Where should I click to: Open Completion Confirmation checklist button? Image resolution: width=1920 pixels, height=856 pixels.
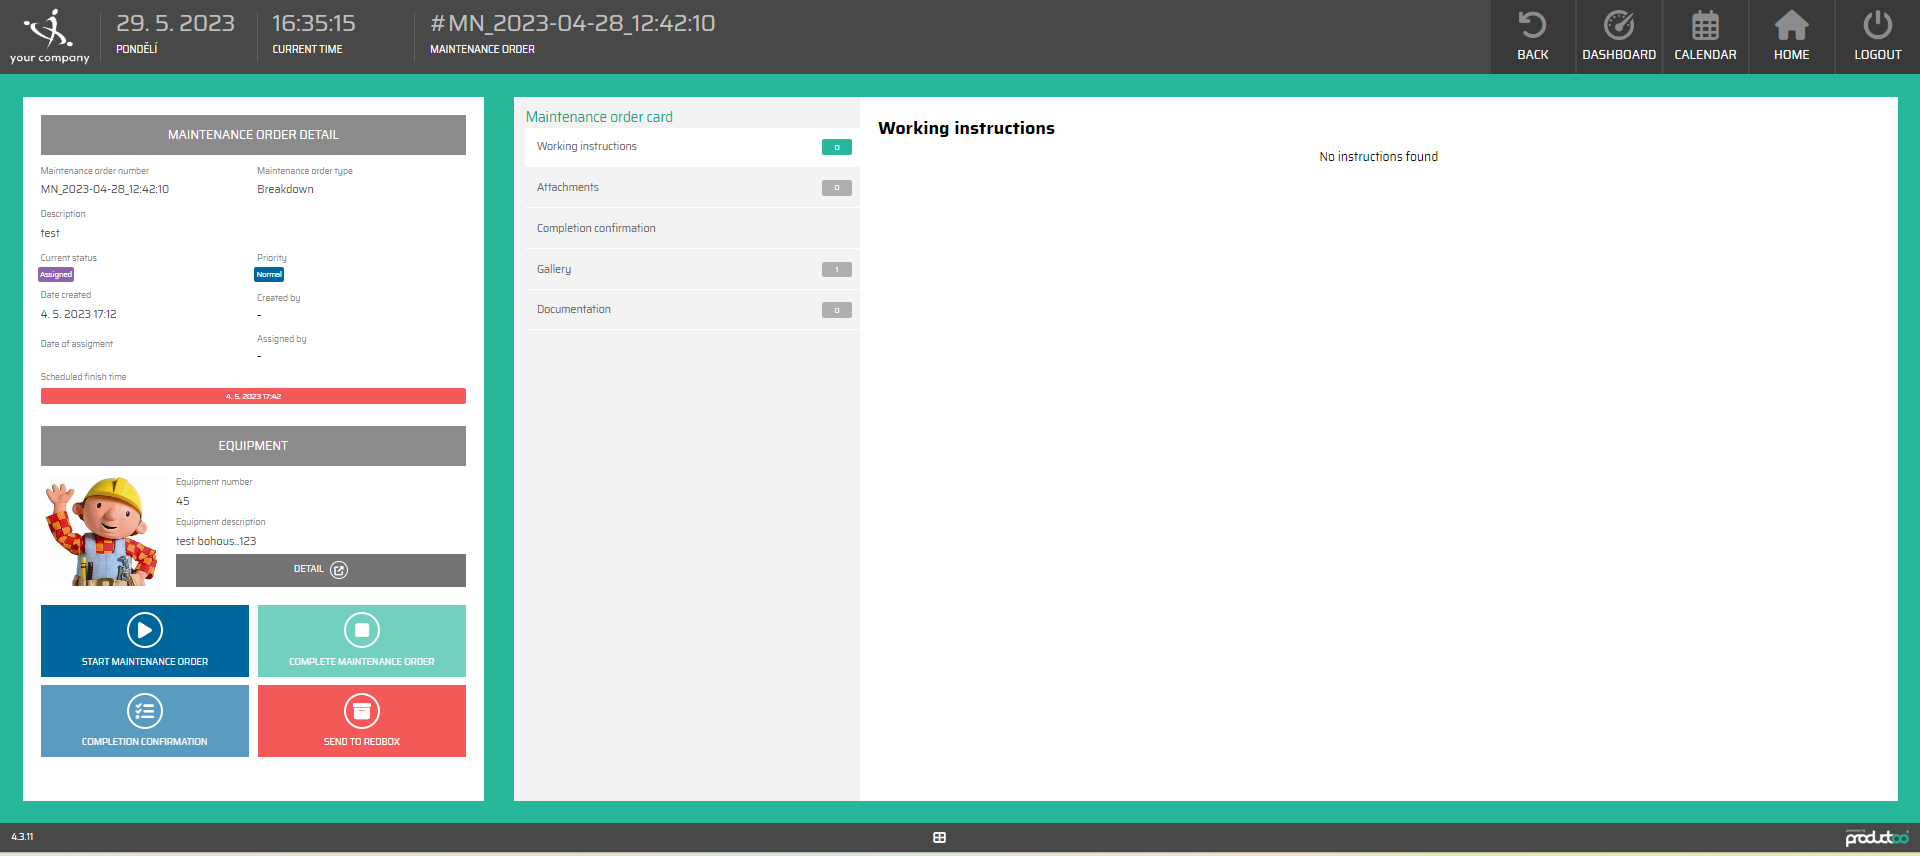pyautogui.click(x=145, y=721)
